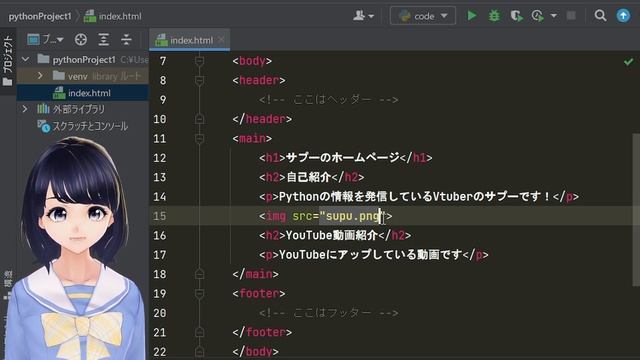The width and height of the screenshot is (640, 360).
Task: Start debugging with the green bug icon
Action: (494, 16)
